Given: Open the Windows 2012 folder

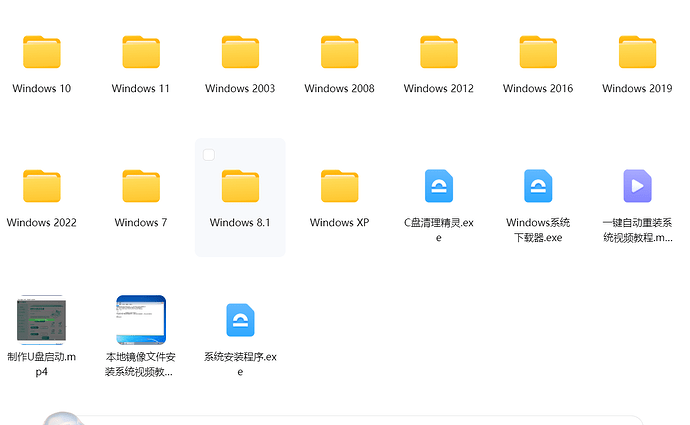Looking at the screenshot, I should [x=439, y=53].
